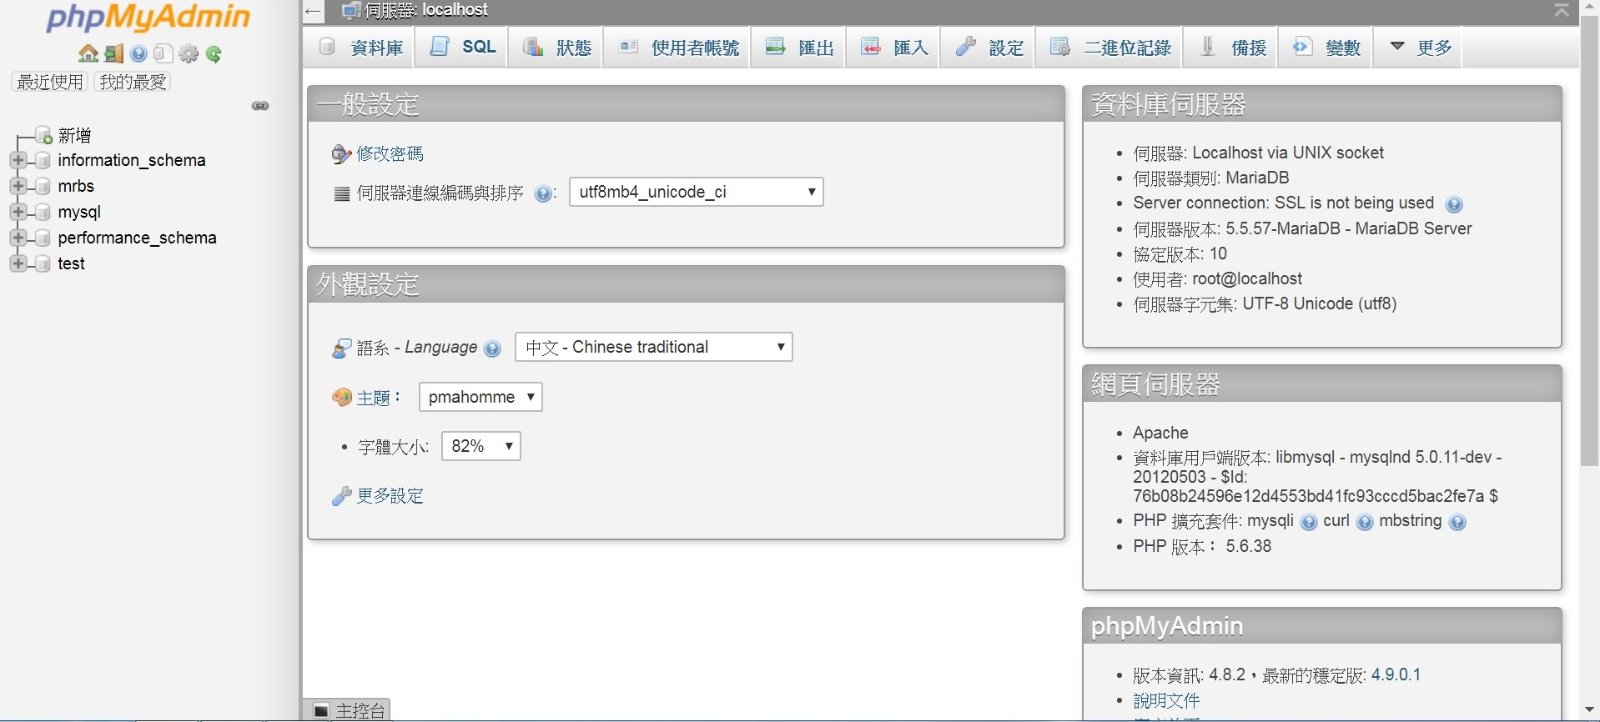Open server connection collation dropdown
The height and width of the screenshot is (722, 1600).
(x=696, y=192)
